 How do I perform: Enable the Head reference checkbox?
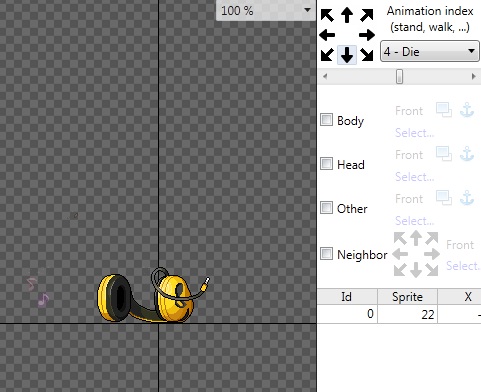(326, 164)
